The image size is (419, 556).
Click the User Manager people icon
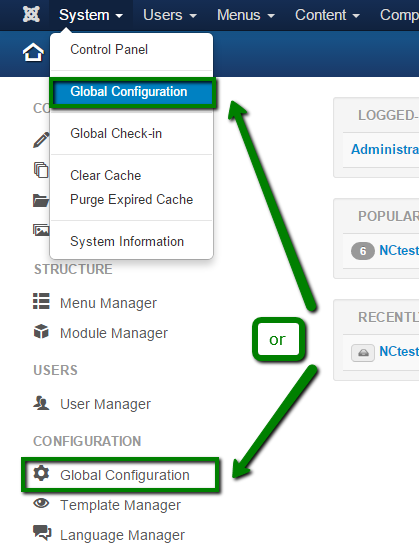point(41,402)
